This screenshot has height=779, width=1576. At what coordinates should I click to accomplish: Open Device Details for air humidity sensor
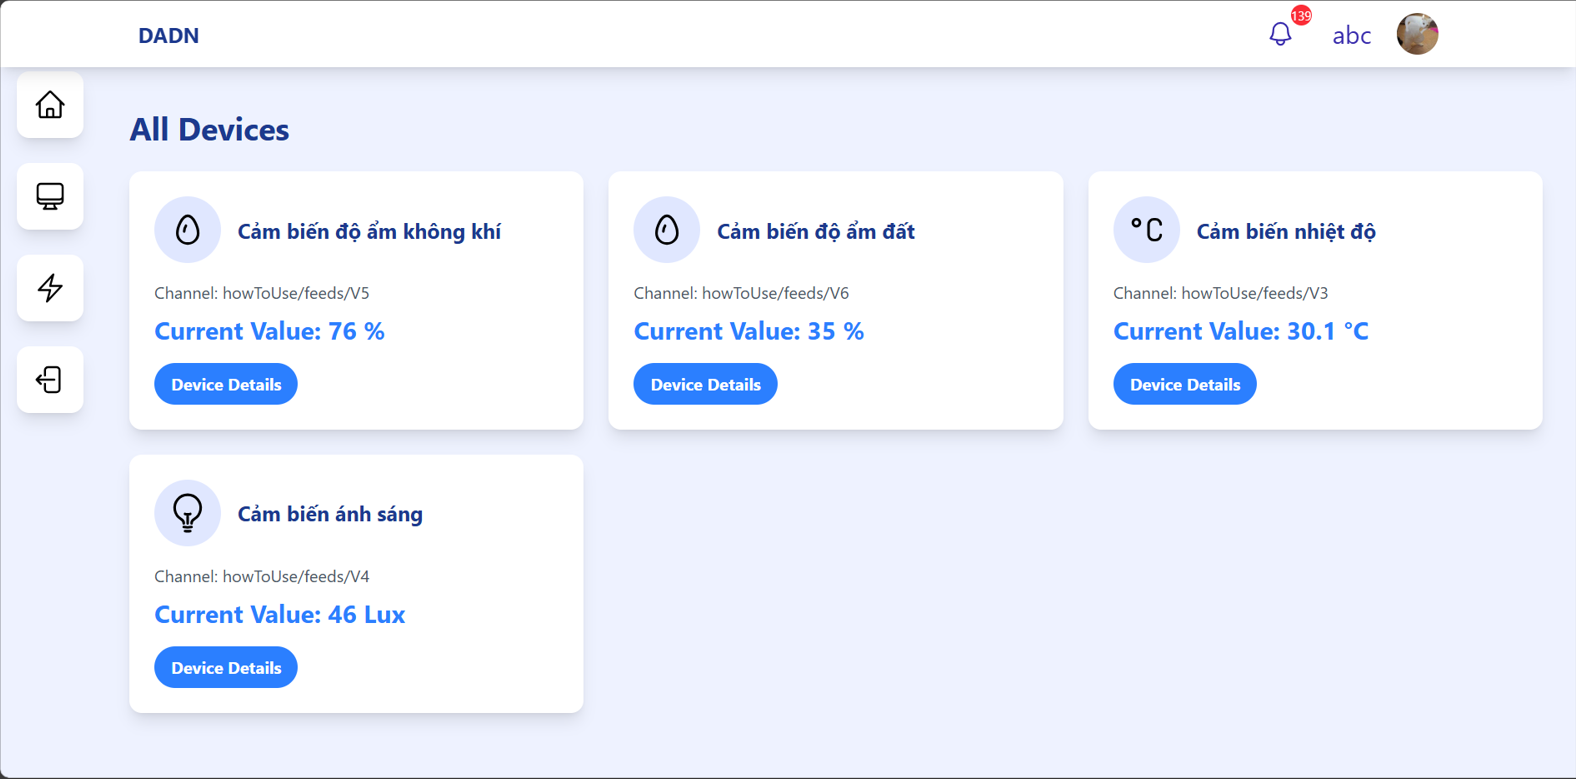coord(226,384)
